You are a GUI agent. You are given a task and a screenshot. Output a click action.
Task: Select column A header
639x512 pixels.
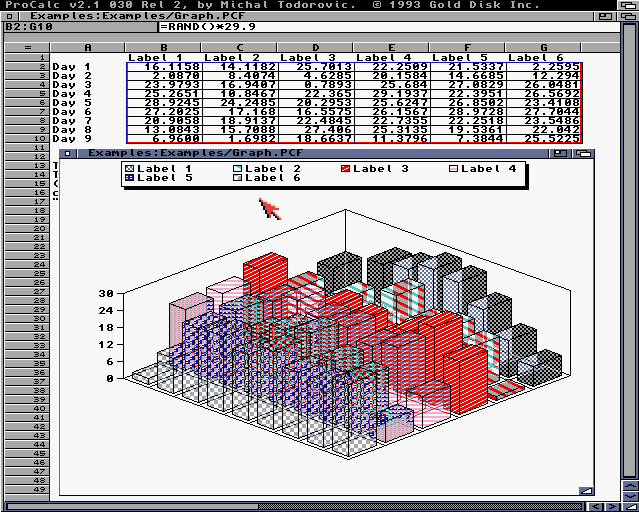click(x=88, y=48)
